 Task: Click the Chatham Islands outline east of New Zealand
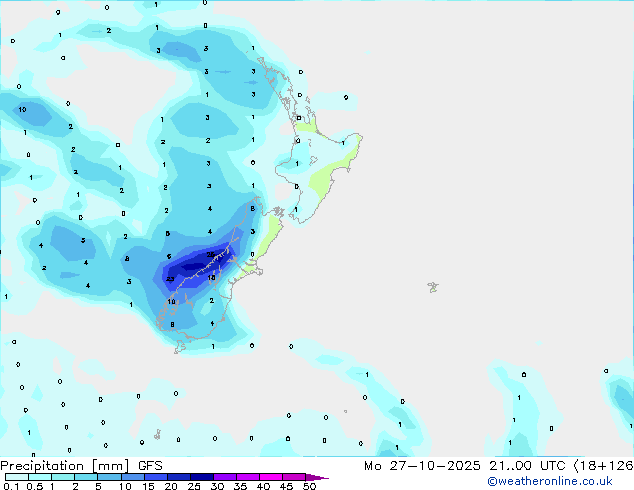tap(433, 287)
